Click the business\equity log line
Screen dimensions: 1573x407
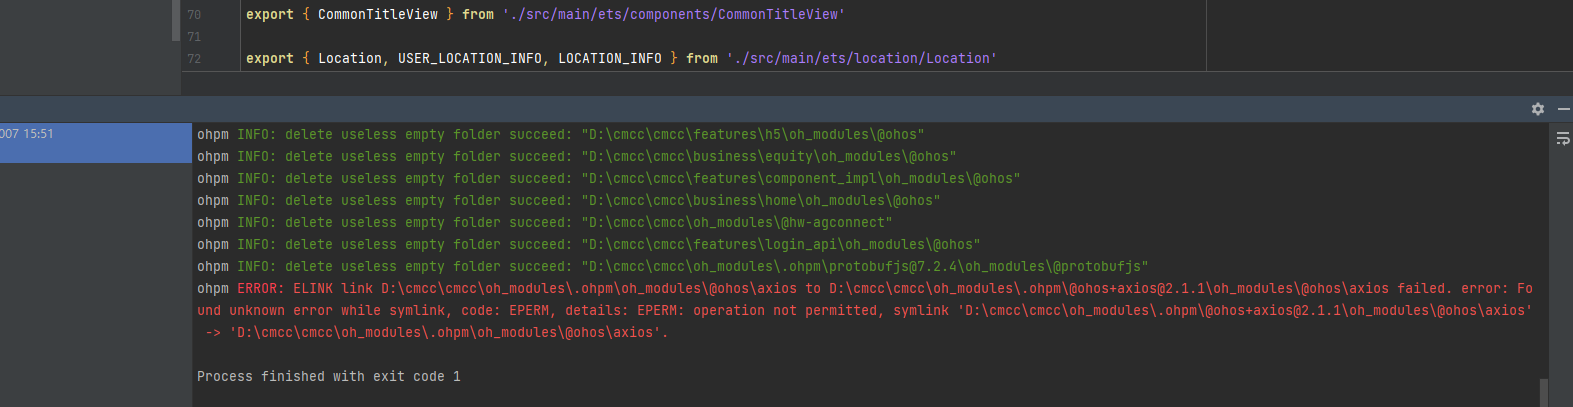[576, 157]
